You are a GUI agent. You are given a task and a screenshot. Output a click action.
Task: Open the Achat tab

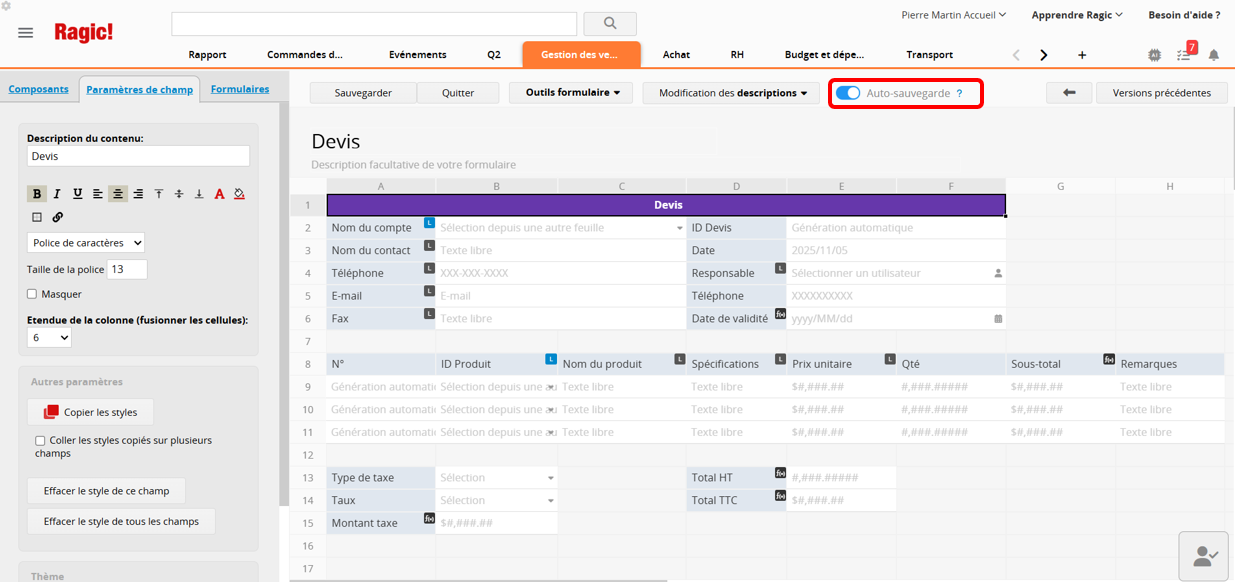pyautogui.click(x=676, y=55)
